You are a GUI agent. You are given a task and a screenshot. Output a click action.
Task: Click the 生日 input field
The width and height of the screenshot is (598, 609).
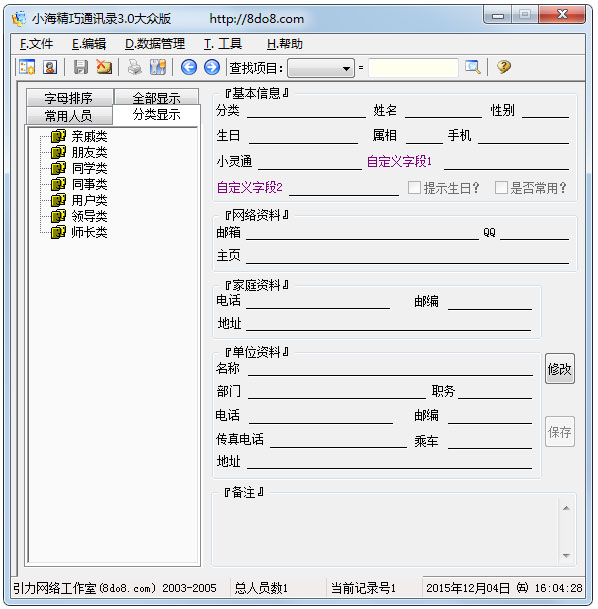pos(303,136)
